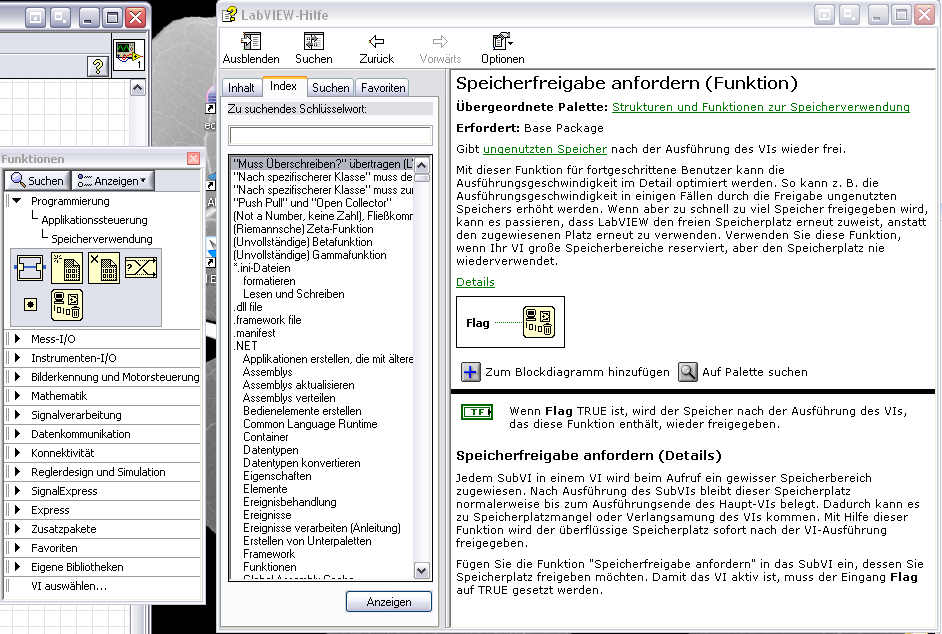Click the Suchen toolbar icon in help
This screenshot has width=942, height=634.
point(314,41)
